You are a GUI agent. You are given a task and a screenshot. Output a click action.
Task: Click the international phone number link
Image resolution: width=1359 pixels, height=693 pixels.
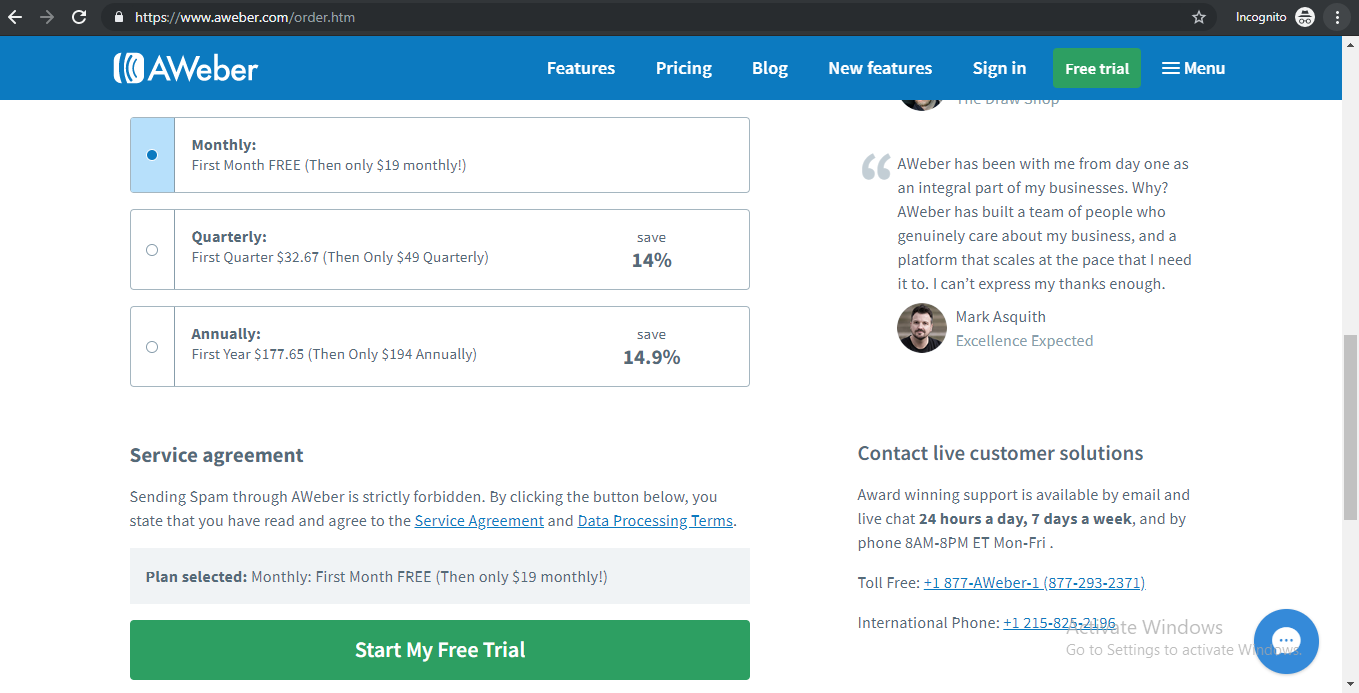click(1059, 623)
